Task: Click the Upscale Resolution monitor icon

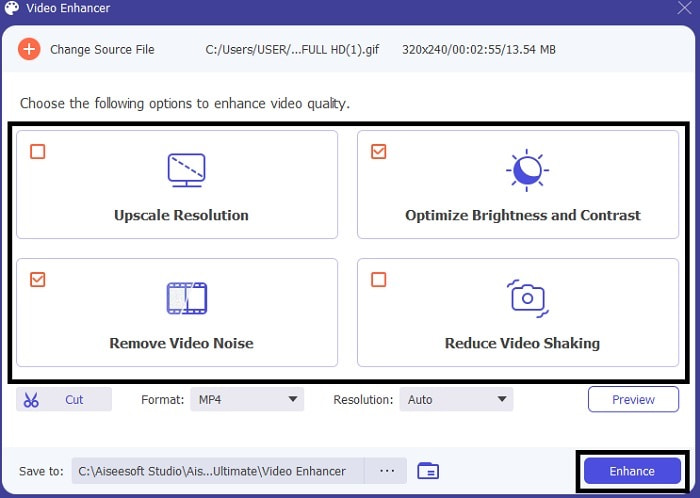Action: pyautogui.click(x=186, y=171)
